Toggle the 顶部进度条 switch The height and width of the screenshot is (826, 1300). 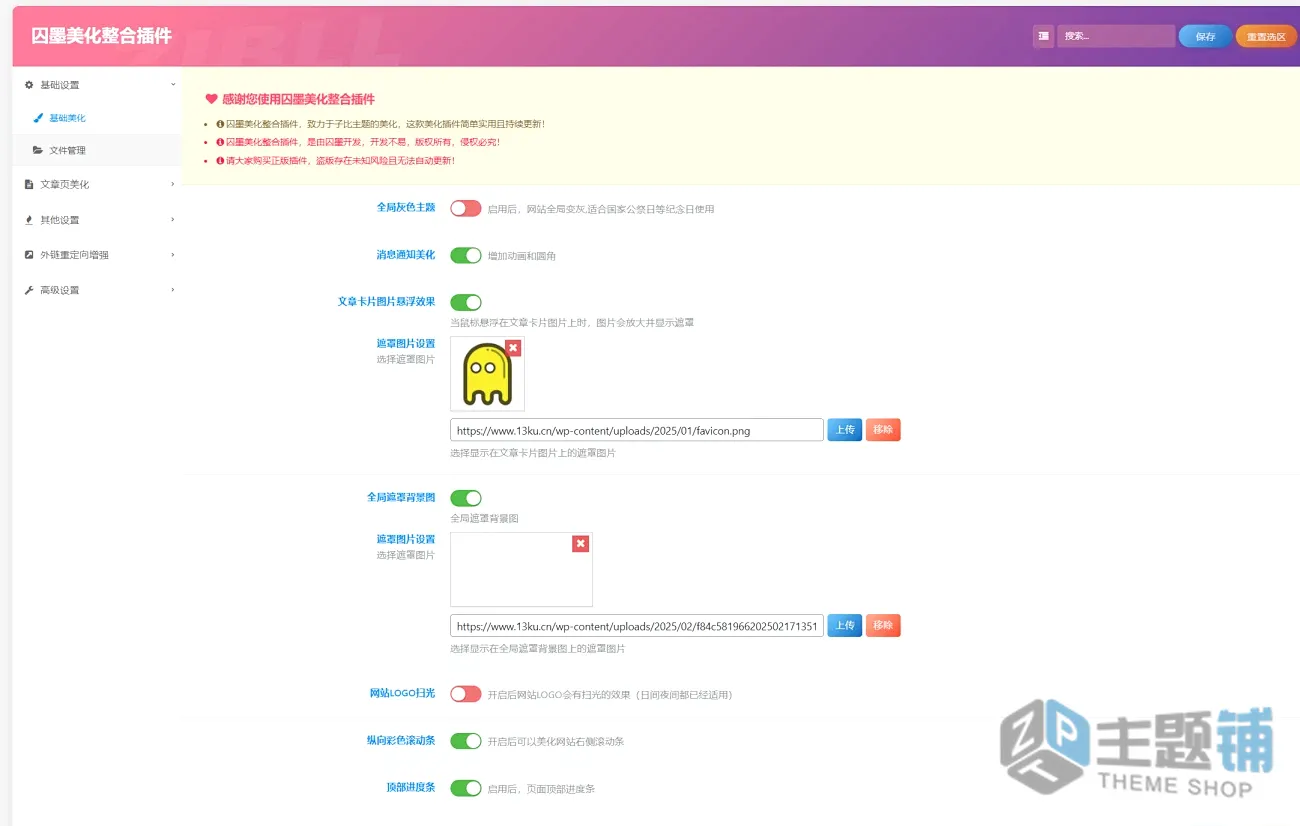pyautogui.click(x=466, y=788)
